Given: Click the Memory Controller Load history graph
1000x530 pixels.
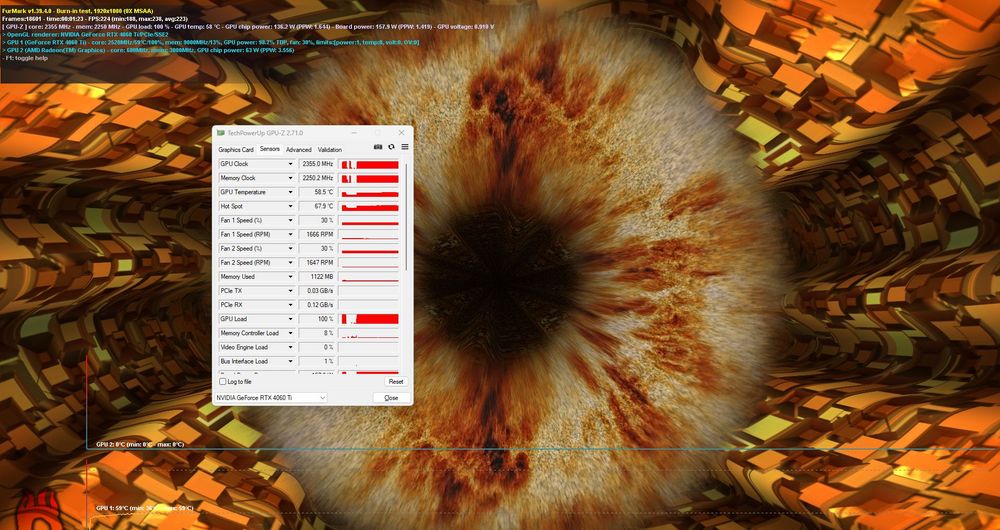Looking at the screenshot, I should [369, 333].
